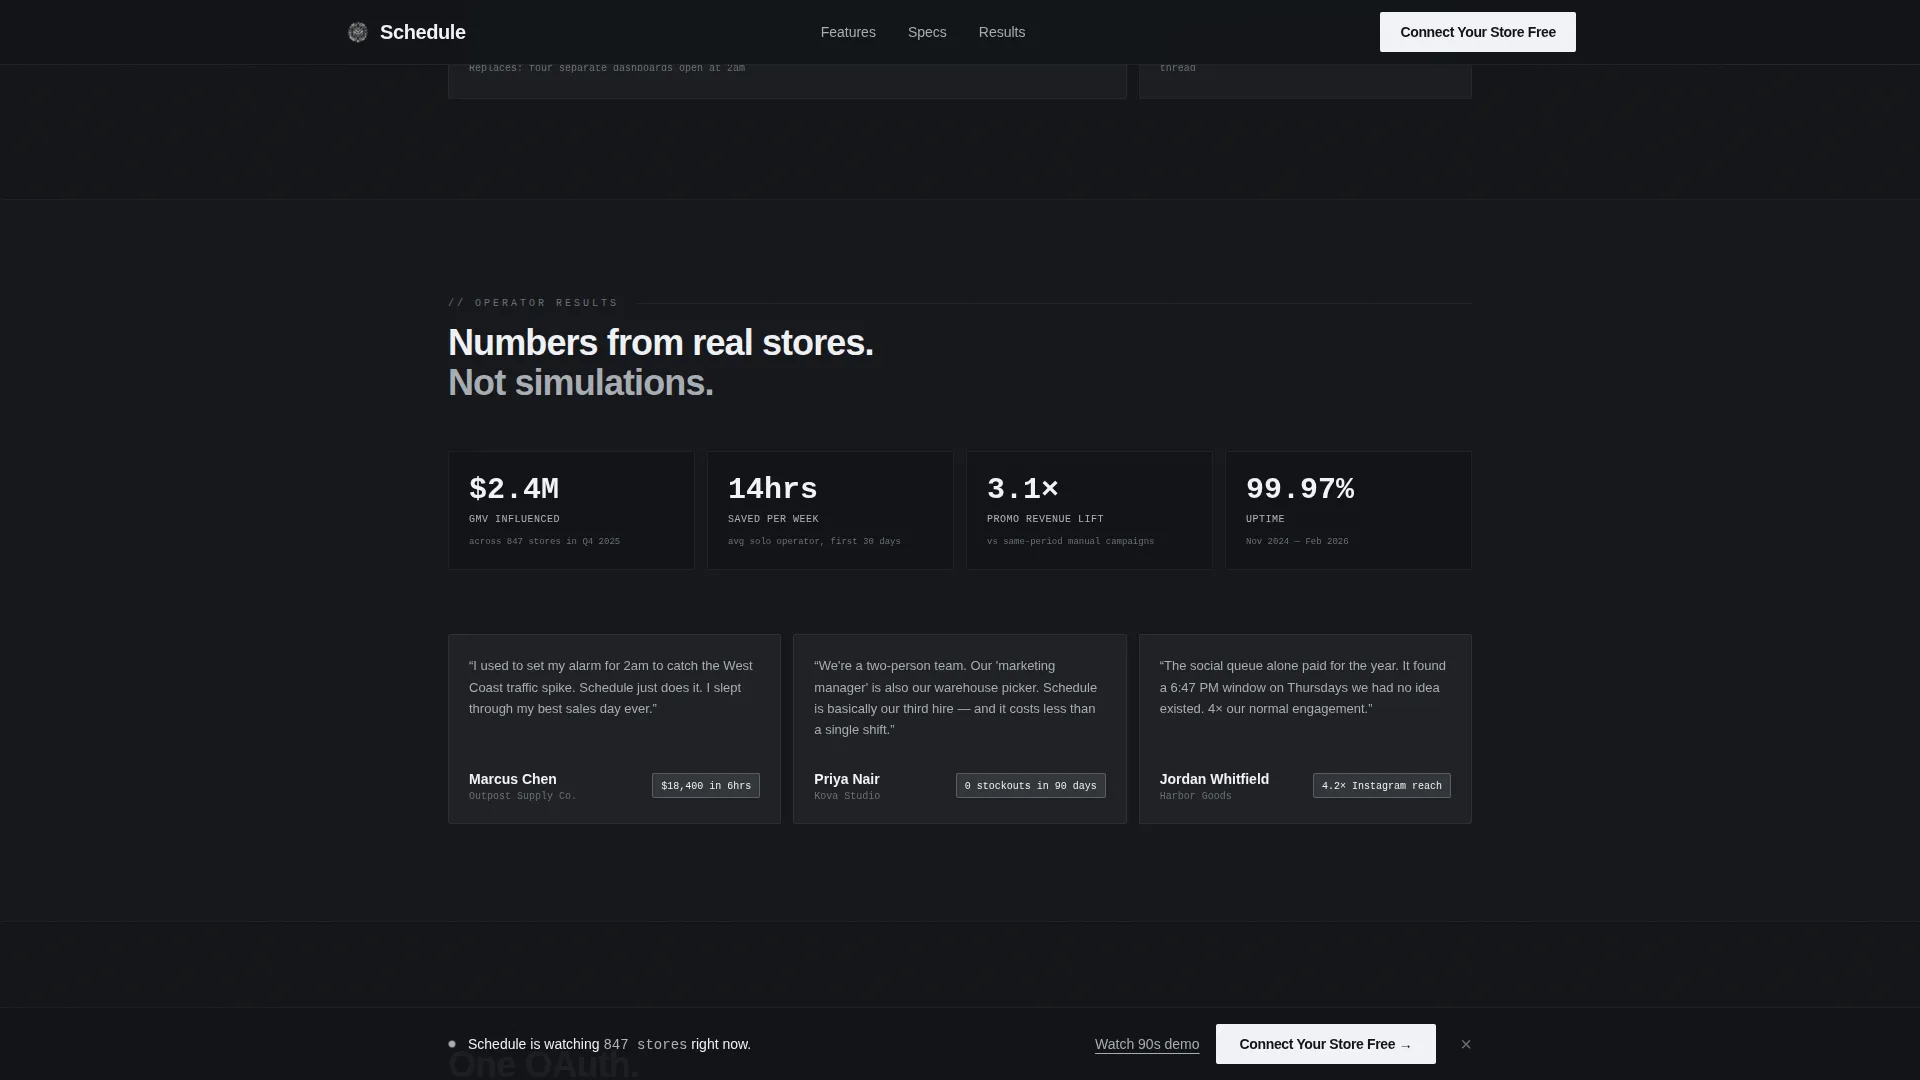The height and width of the screenshot is (1080, 1920).
Task: Click Watch 90s demo link
Action: click(1147, 1044)
